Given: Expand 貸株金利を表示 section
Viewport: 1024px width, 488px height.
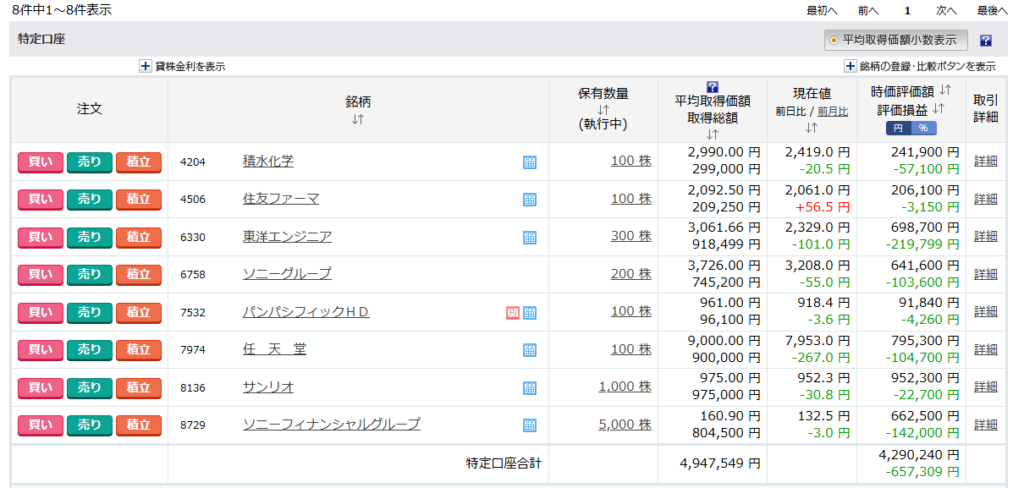Looking at the screenshot, I should [x=145, y=67].
